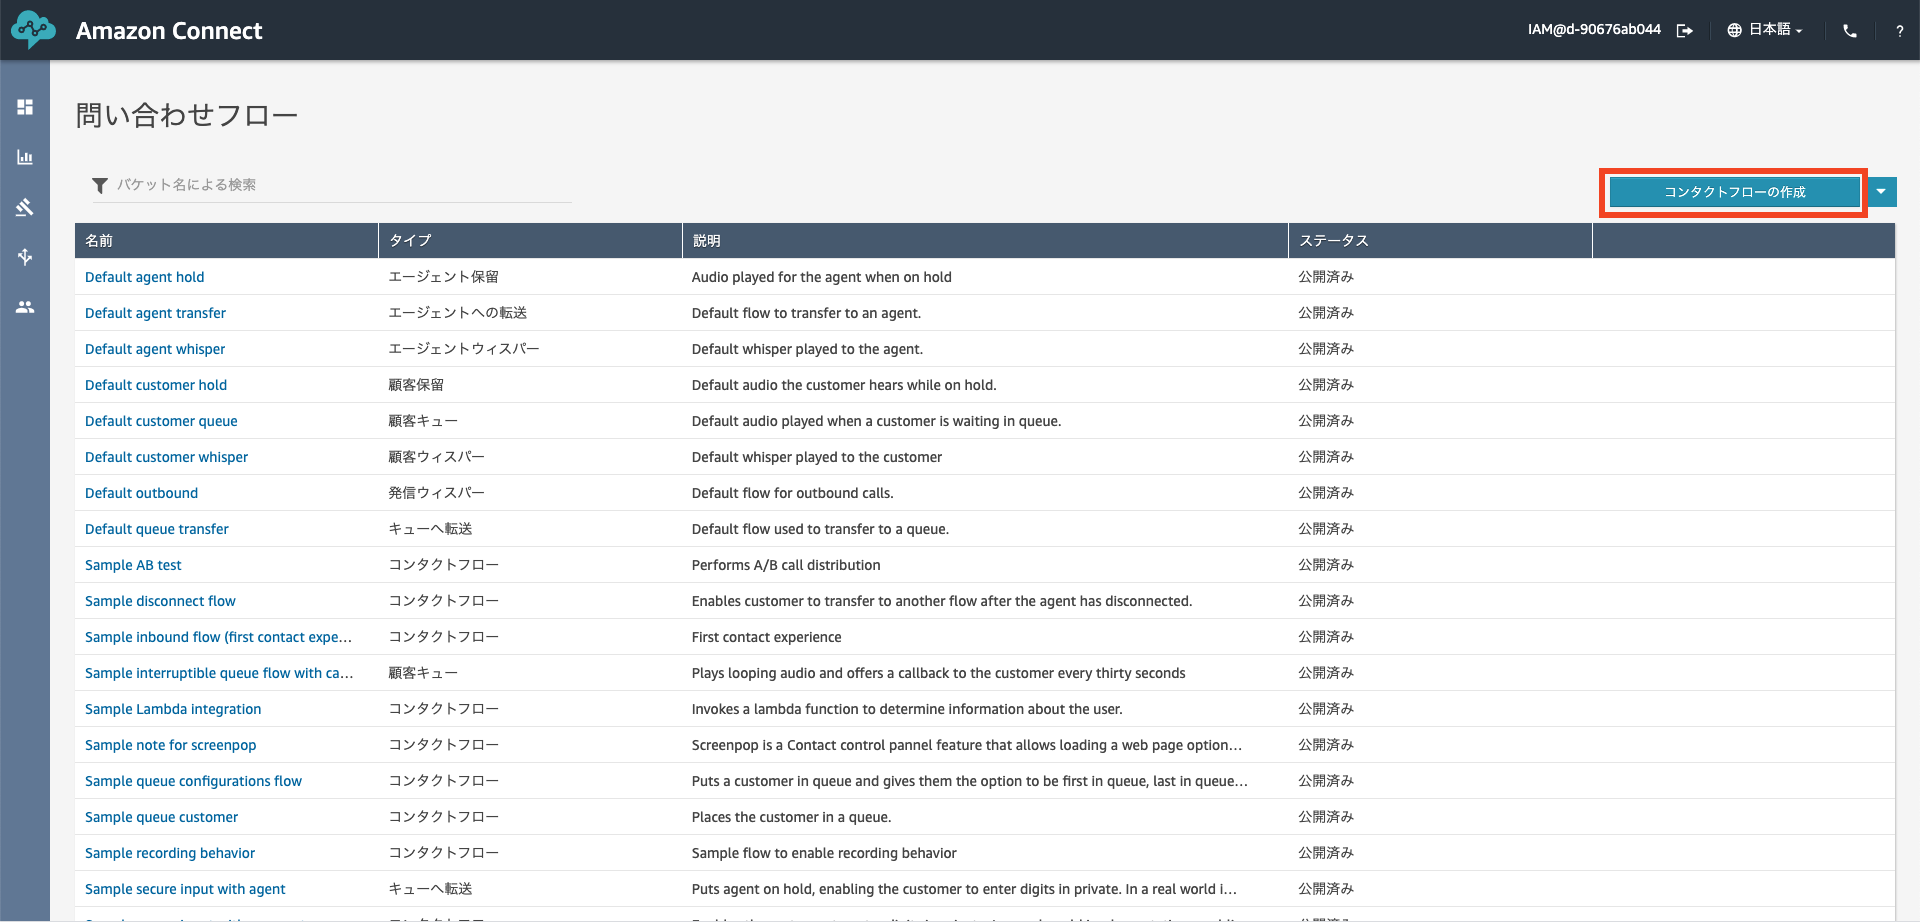Open the routing sidebar icon
1920x922 pixels.
(x=25, y=207)
